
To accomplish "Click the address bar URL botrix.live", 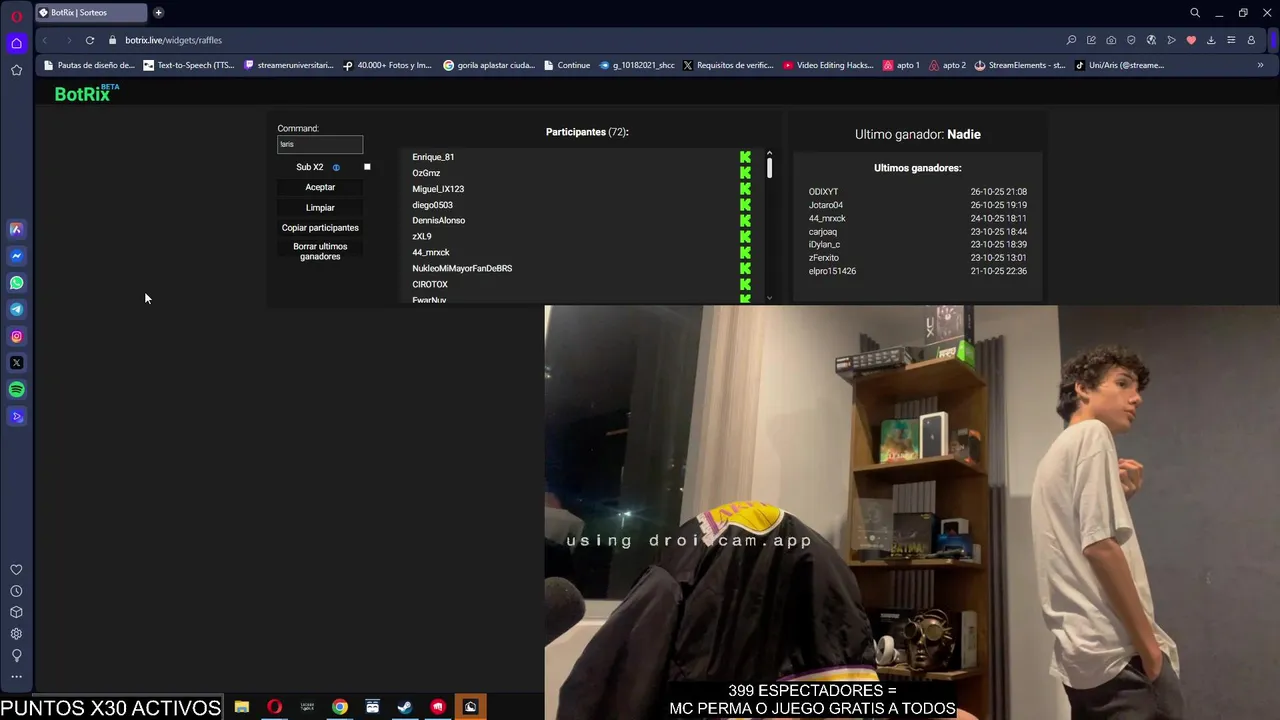I will point(173,40).
